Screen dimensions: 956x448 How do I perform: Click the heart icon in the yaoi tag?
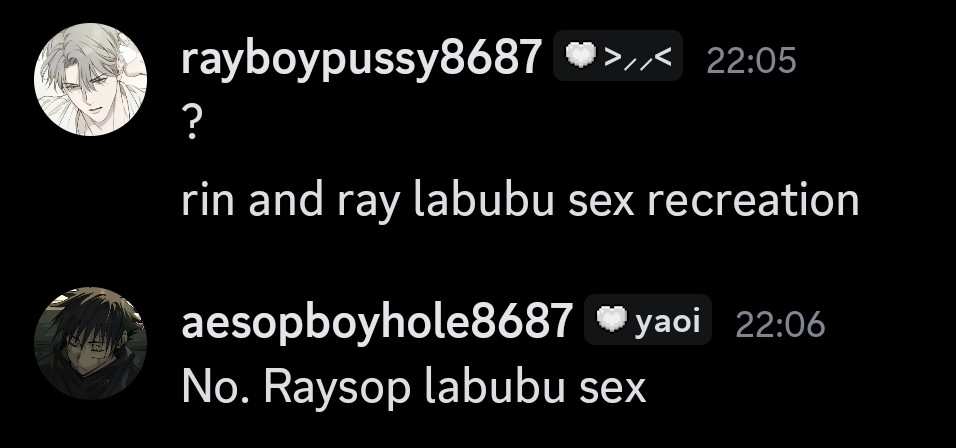612,320
